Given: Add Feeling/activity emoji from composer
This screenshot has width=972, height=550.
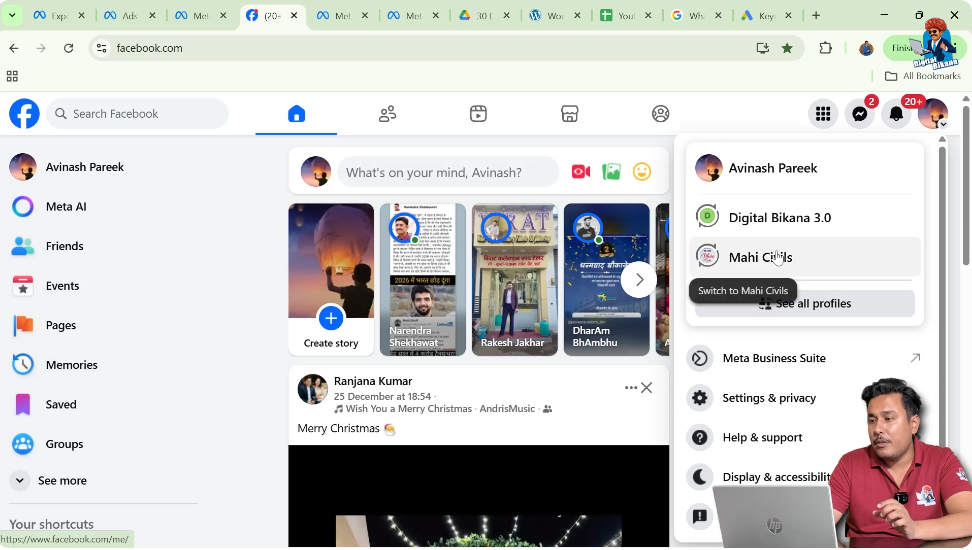Looking at the screenshot, I should tap(642, 172).
